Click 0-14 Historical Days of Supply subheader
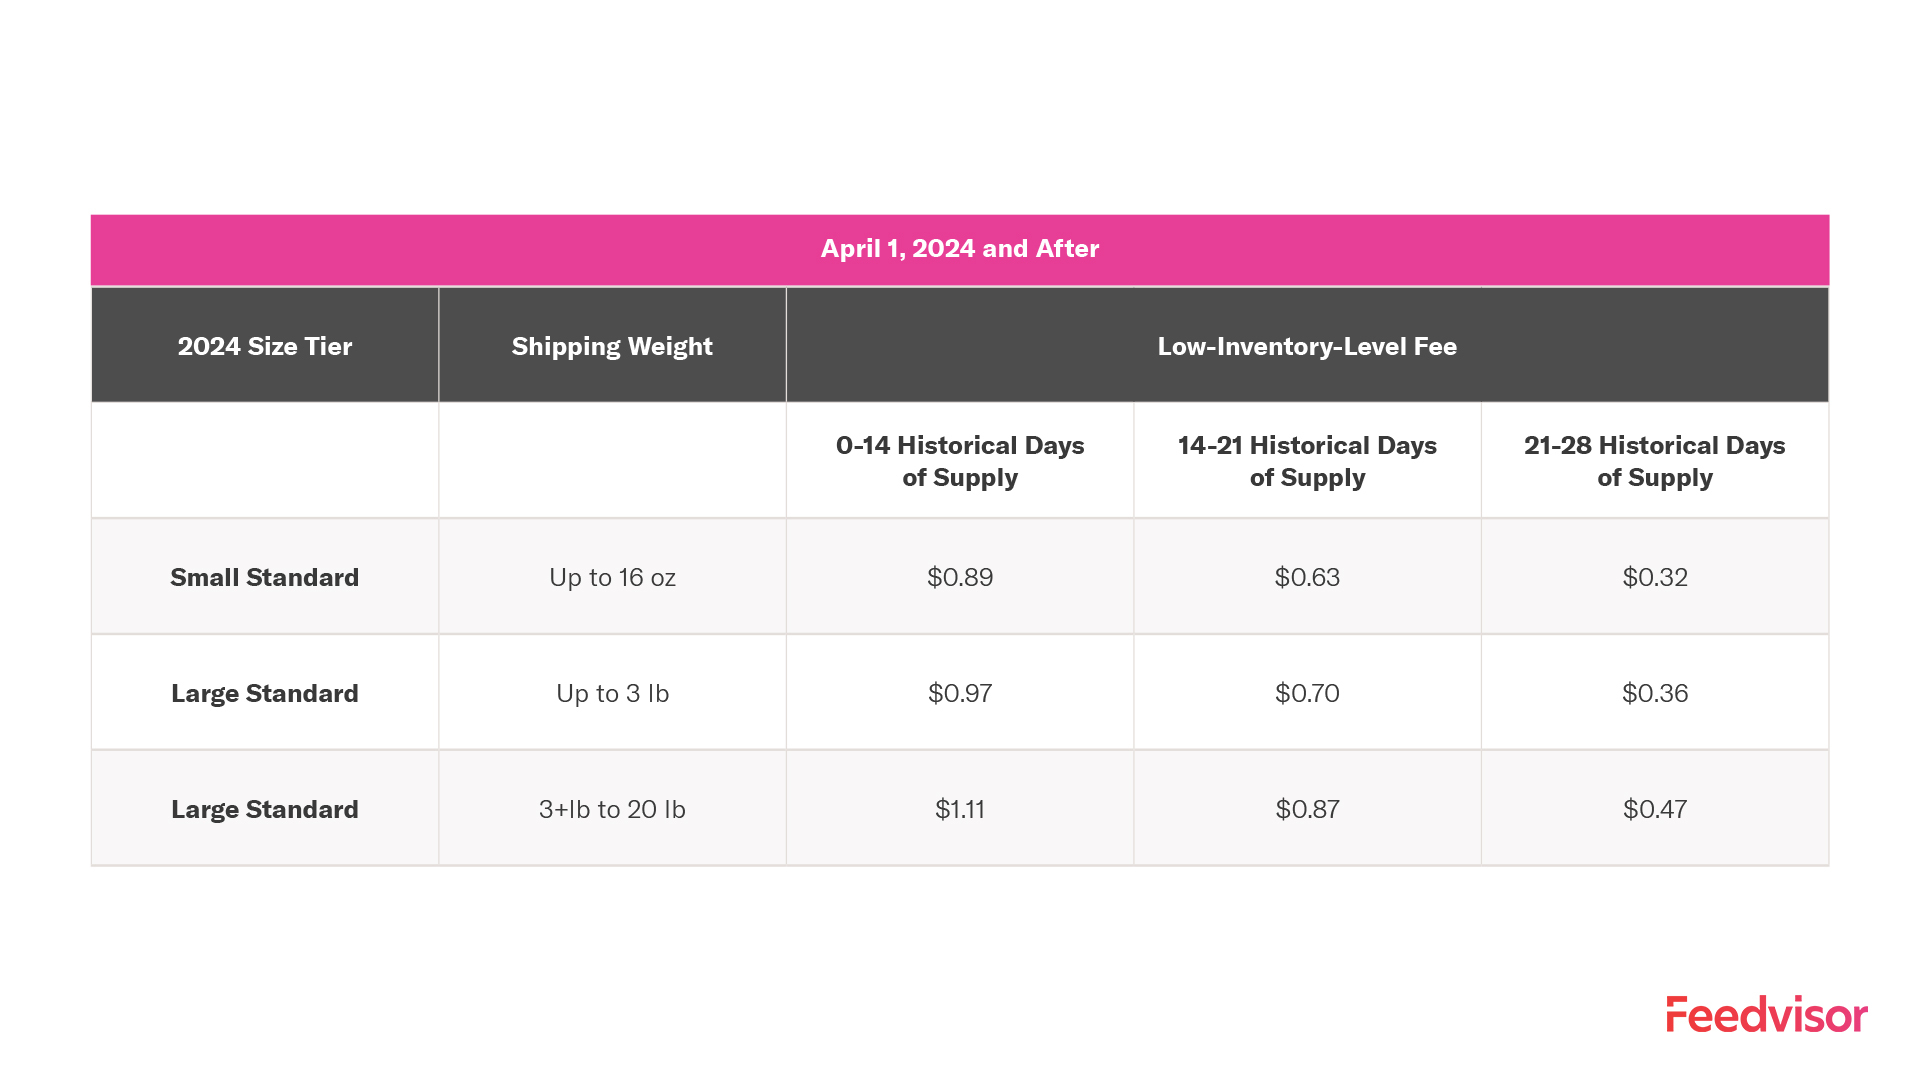 [x=960, y=461]
